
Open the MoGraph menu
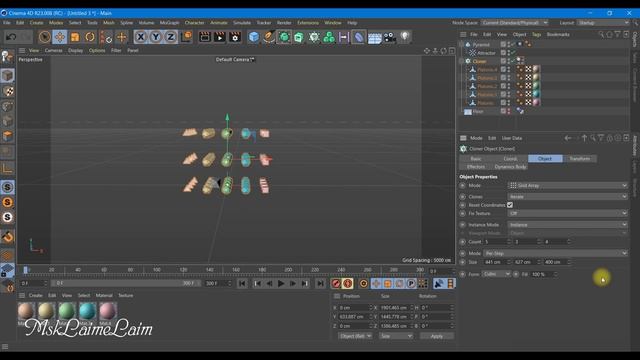point(169,23)
